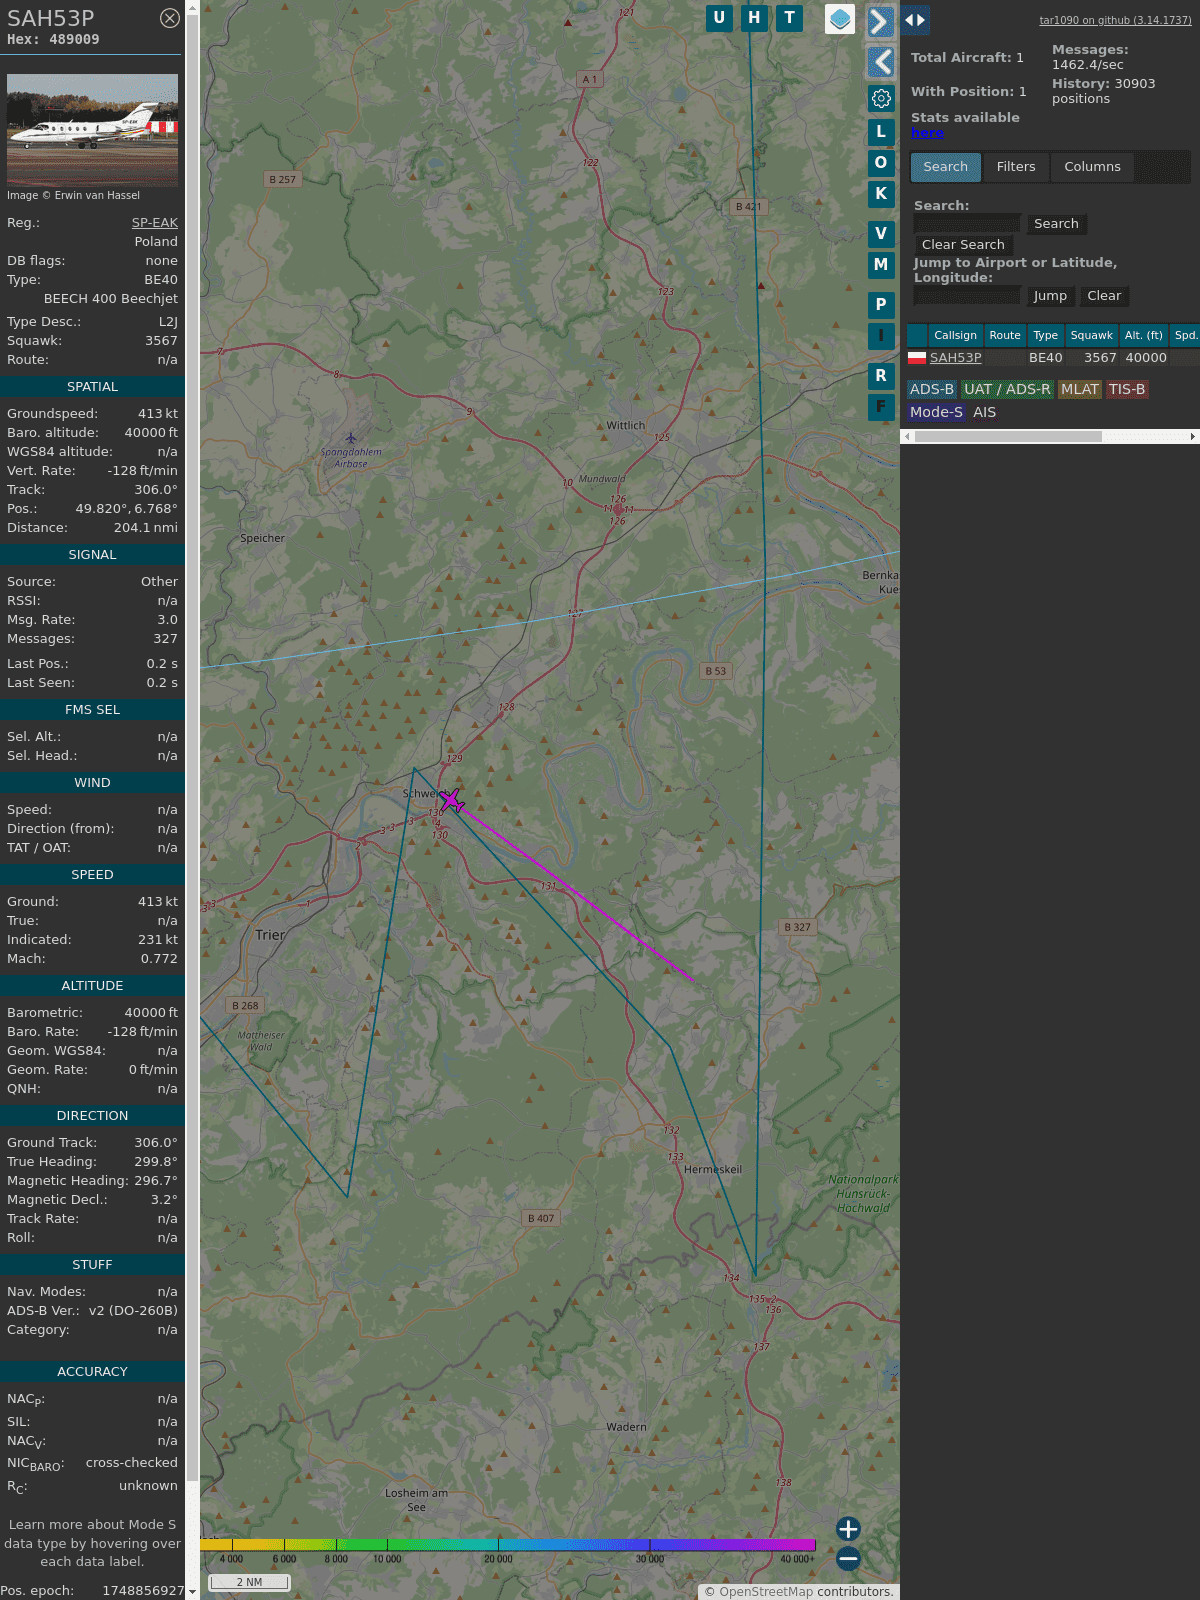This screenshot has height=1600, width=1200.
Task: Toggle the M map button
Action: click(881, 265)
